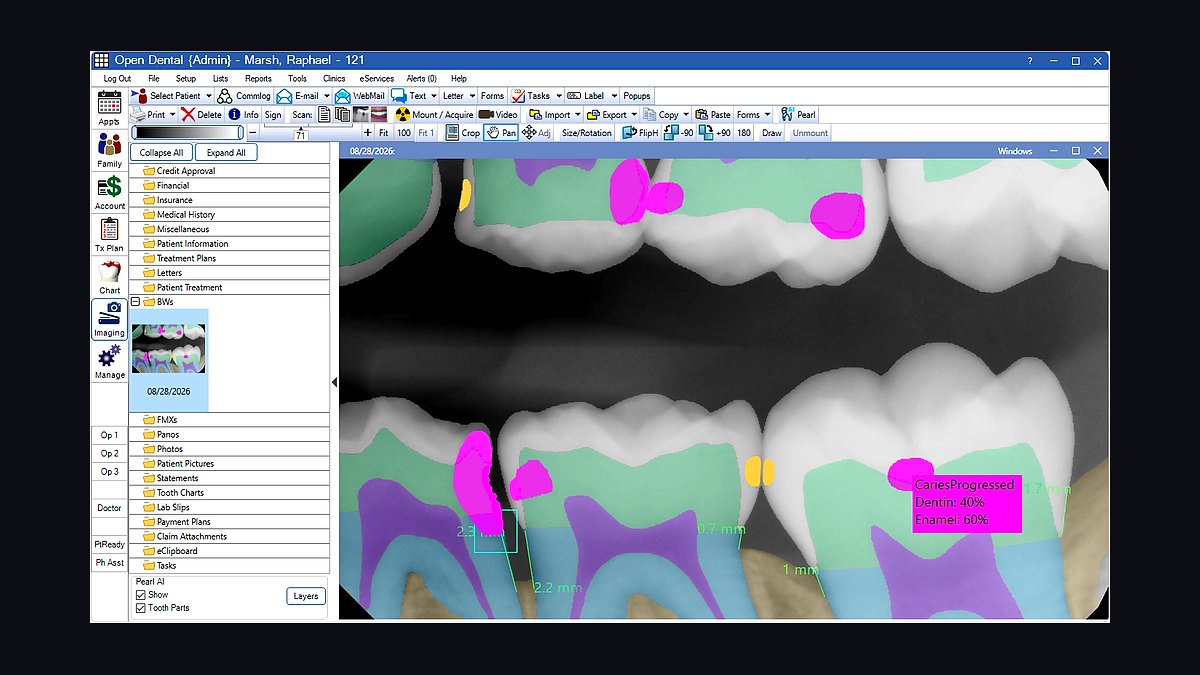This screenshot has height=675, width=1200.
Task: Toggle Pearl AI Show checkbox
Action: point(141,595)
